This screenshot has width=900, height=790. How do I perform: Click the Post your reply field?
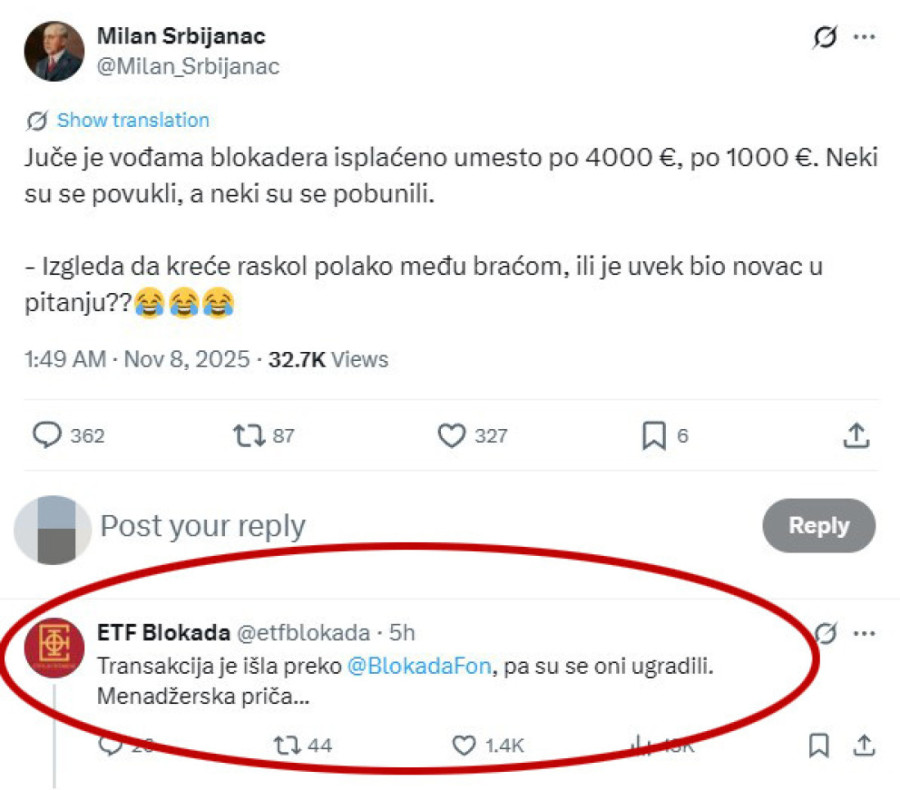(200, 525)
